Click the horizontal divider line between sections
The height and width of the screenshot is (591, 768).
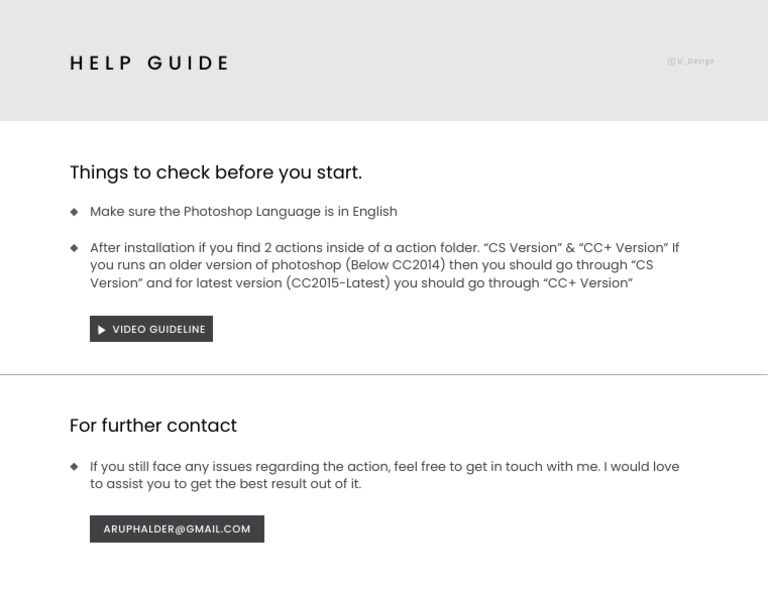(384, 375)
